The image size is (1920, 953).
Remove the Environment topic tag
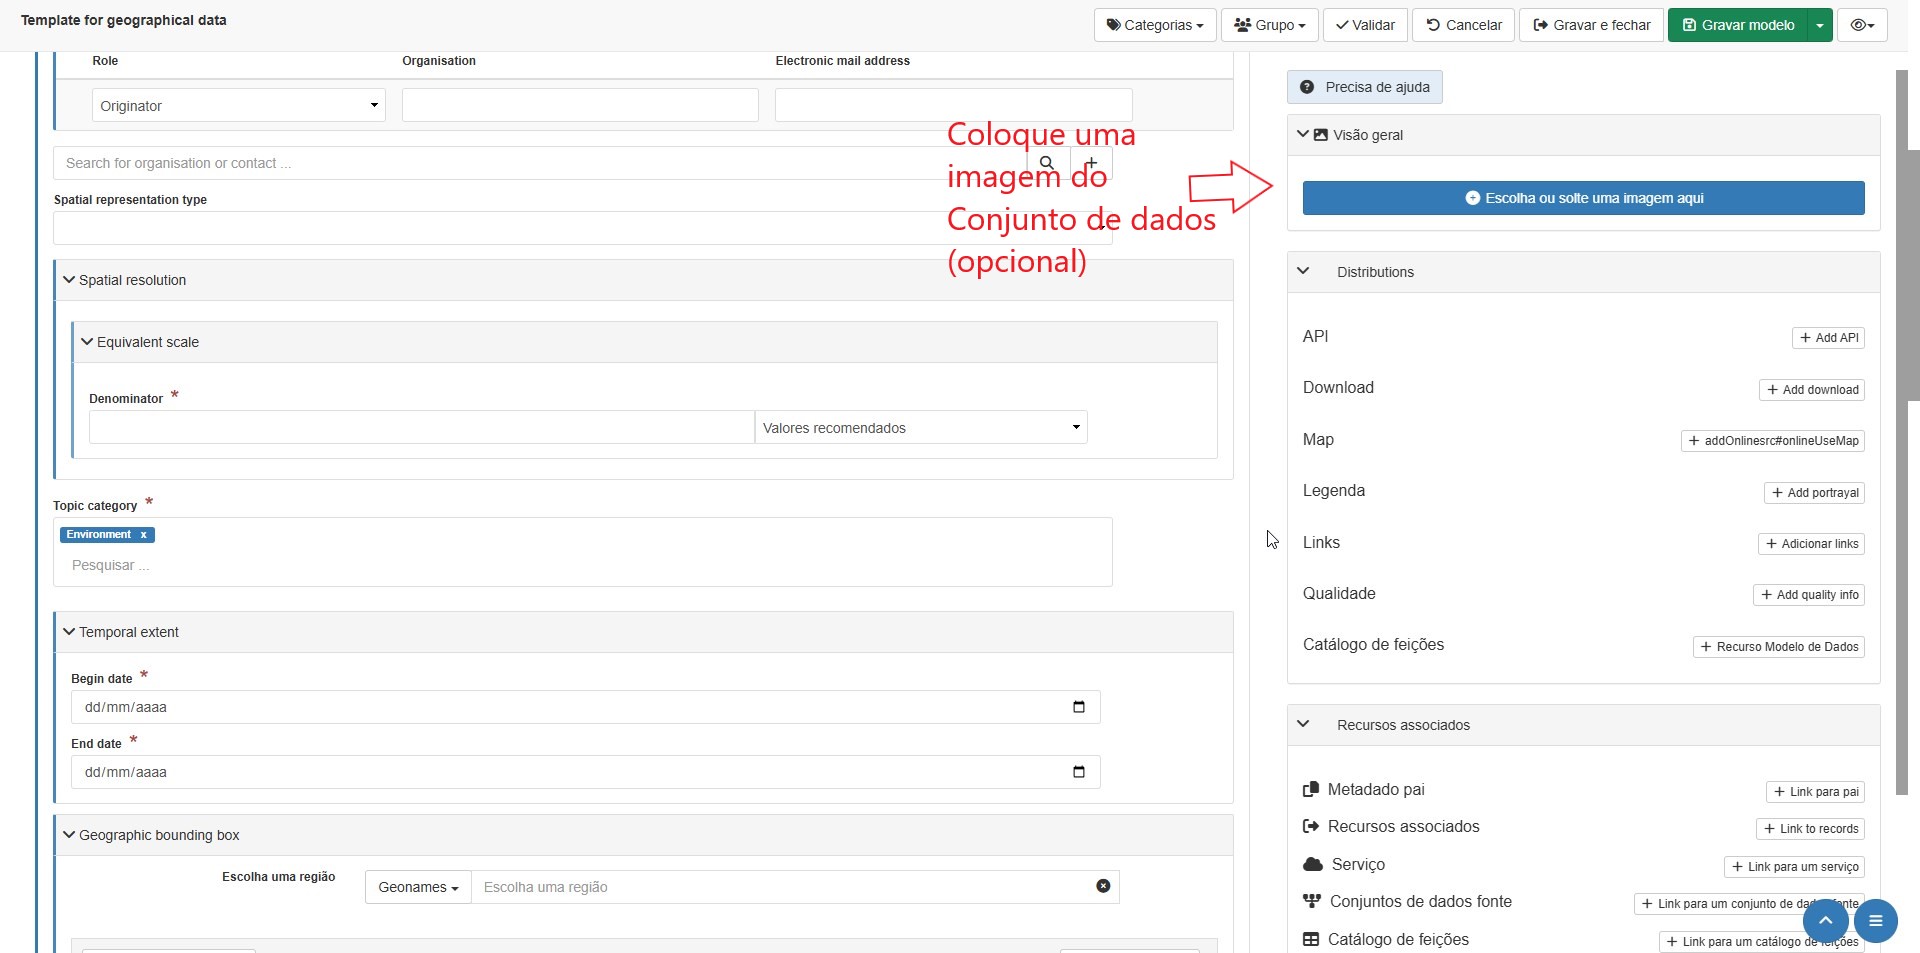point(144,535)
